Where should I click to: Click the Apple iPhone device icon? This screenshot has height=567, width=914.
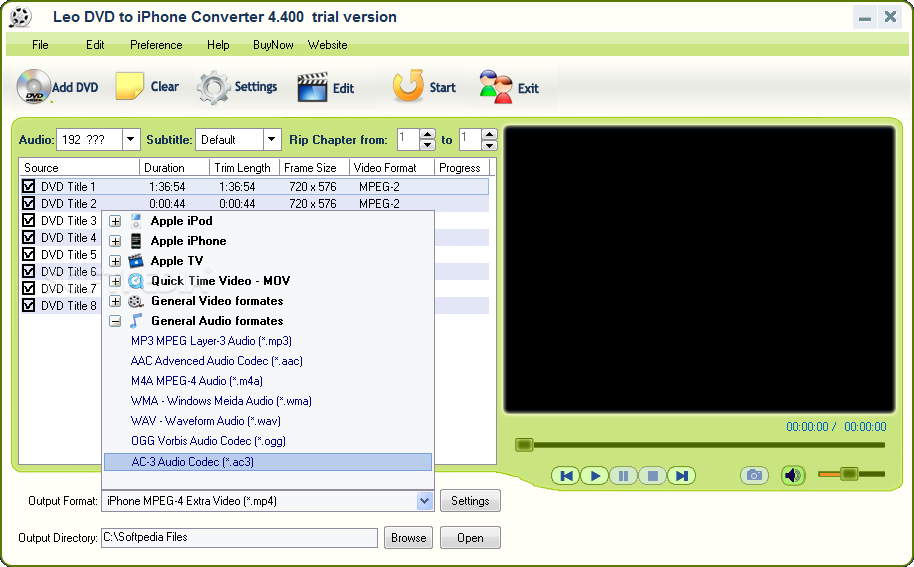tap(136, 241)
